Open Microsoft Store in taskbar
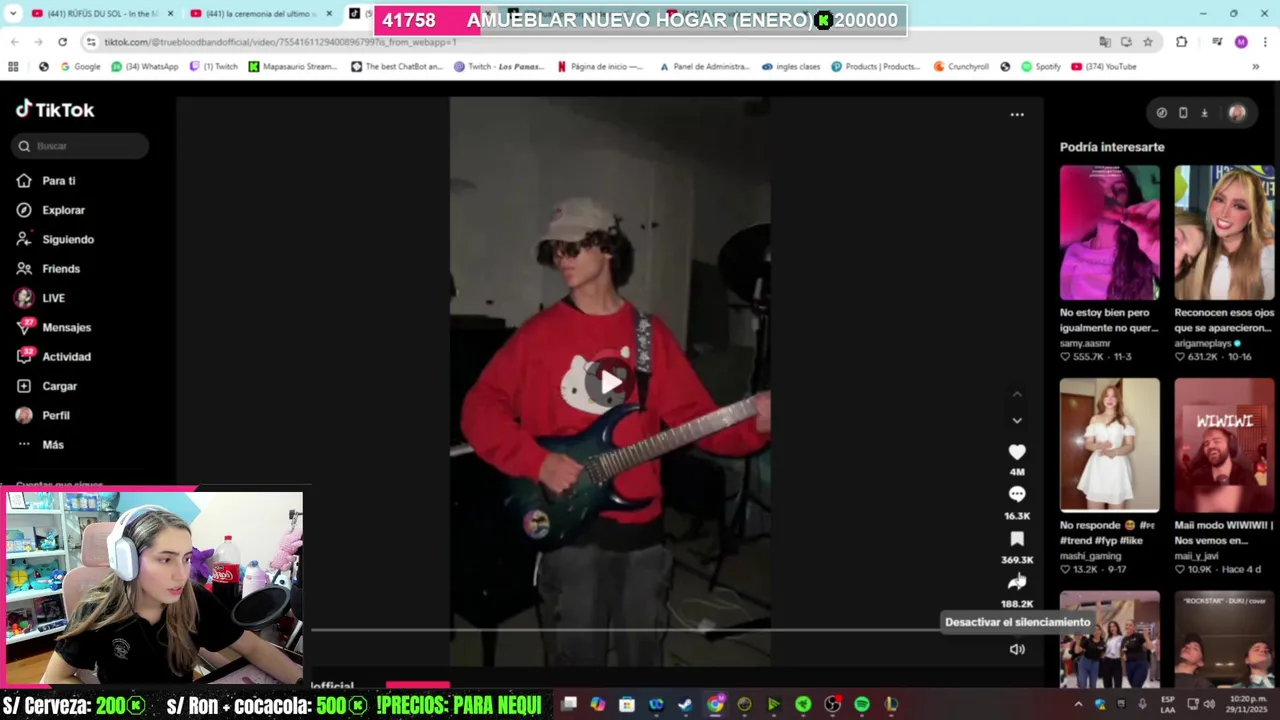1280x720 pixels. [627, 704]
